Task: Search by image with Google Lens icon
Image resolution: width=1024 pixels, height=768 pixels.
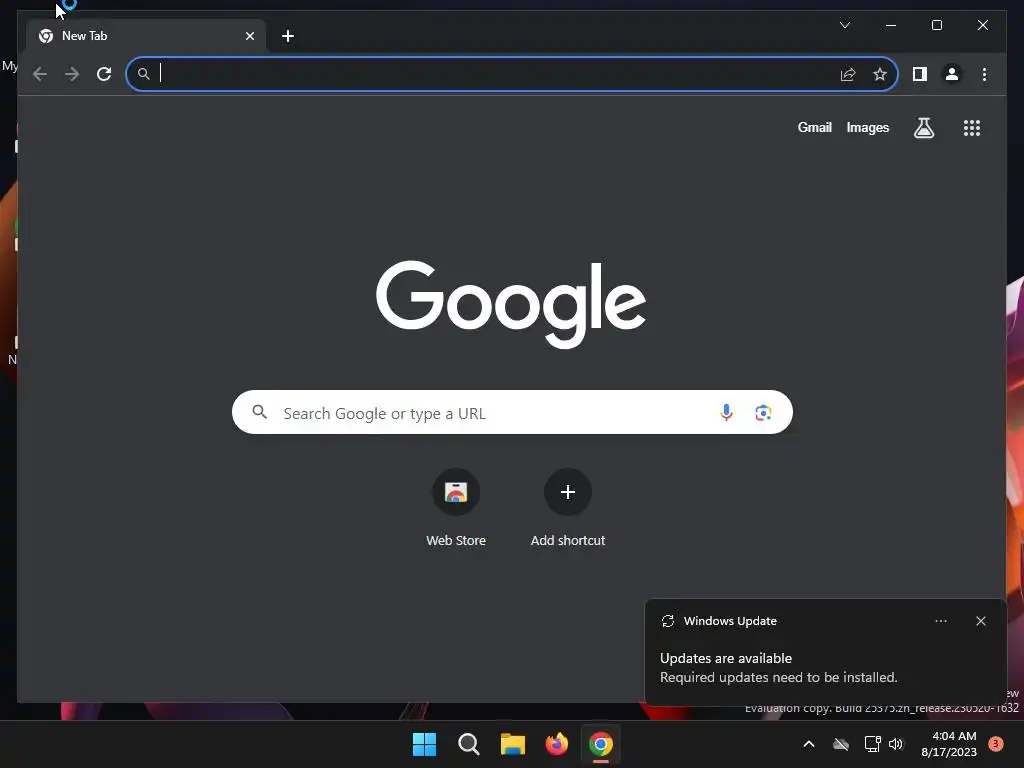Action: tap(763, 412)
